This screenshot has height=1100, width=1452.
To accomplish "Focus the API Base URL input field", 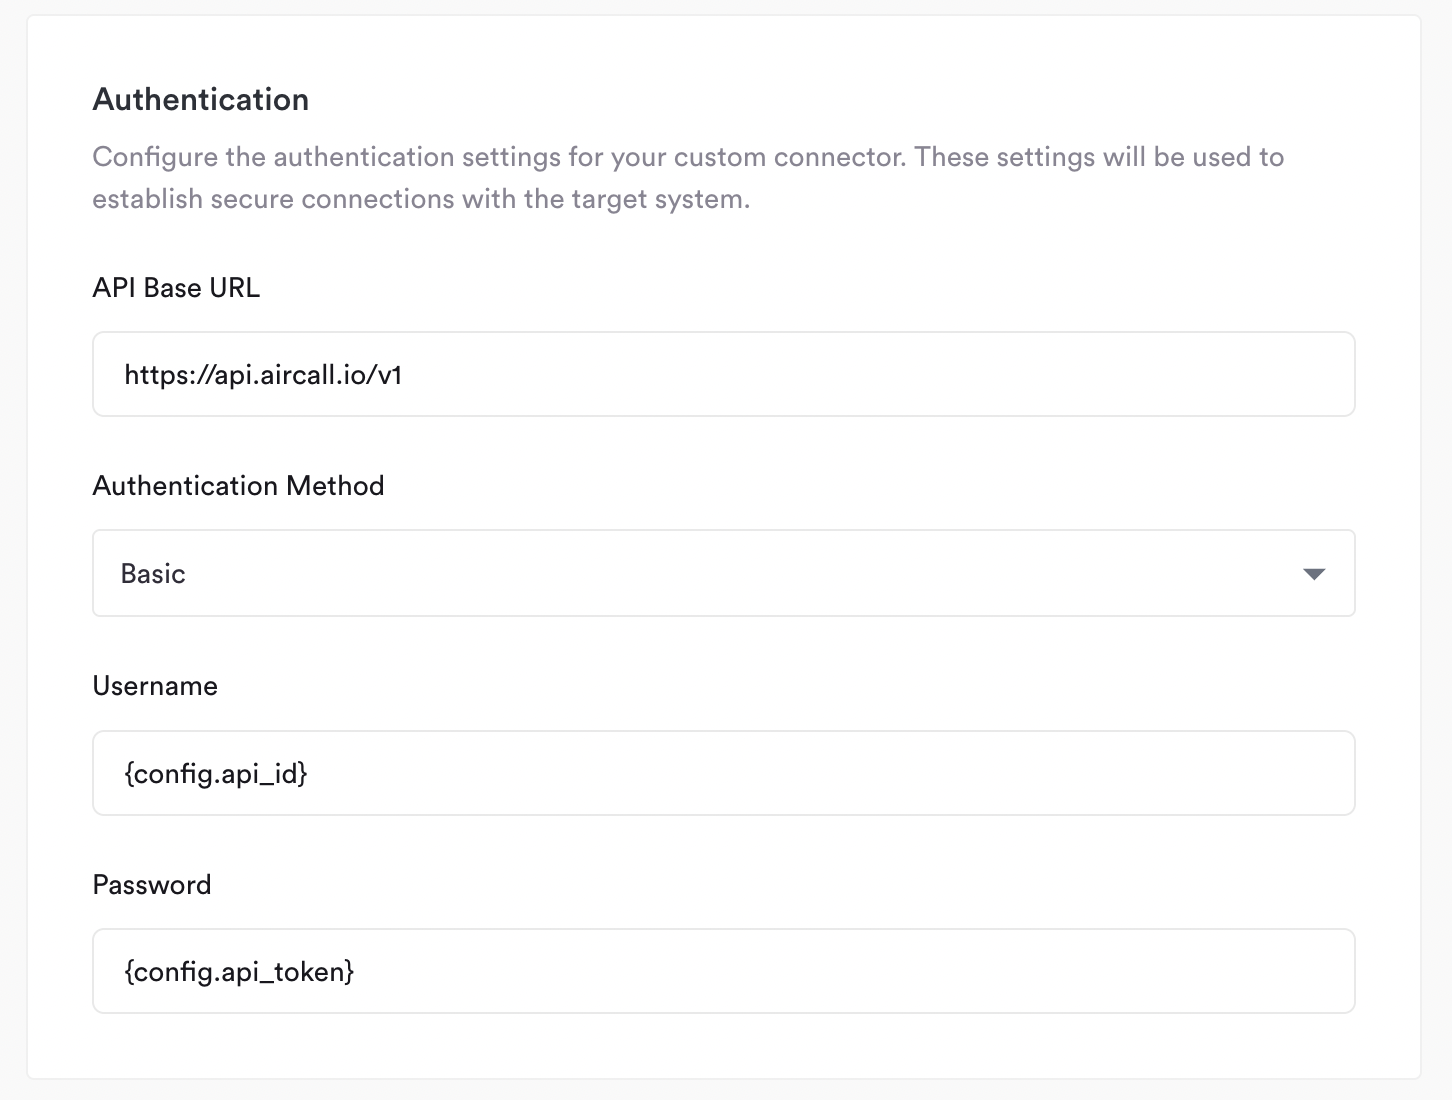I will [724, 374].
